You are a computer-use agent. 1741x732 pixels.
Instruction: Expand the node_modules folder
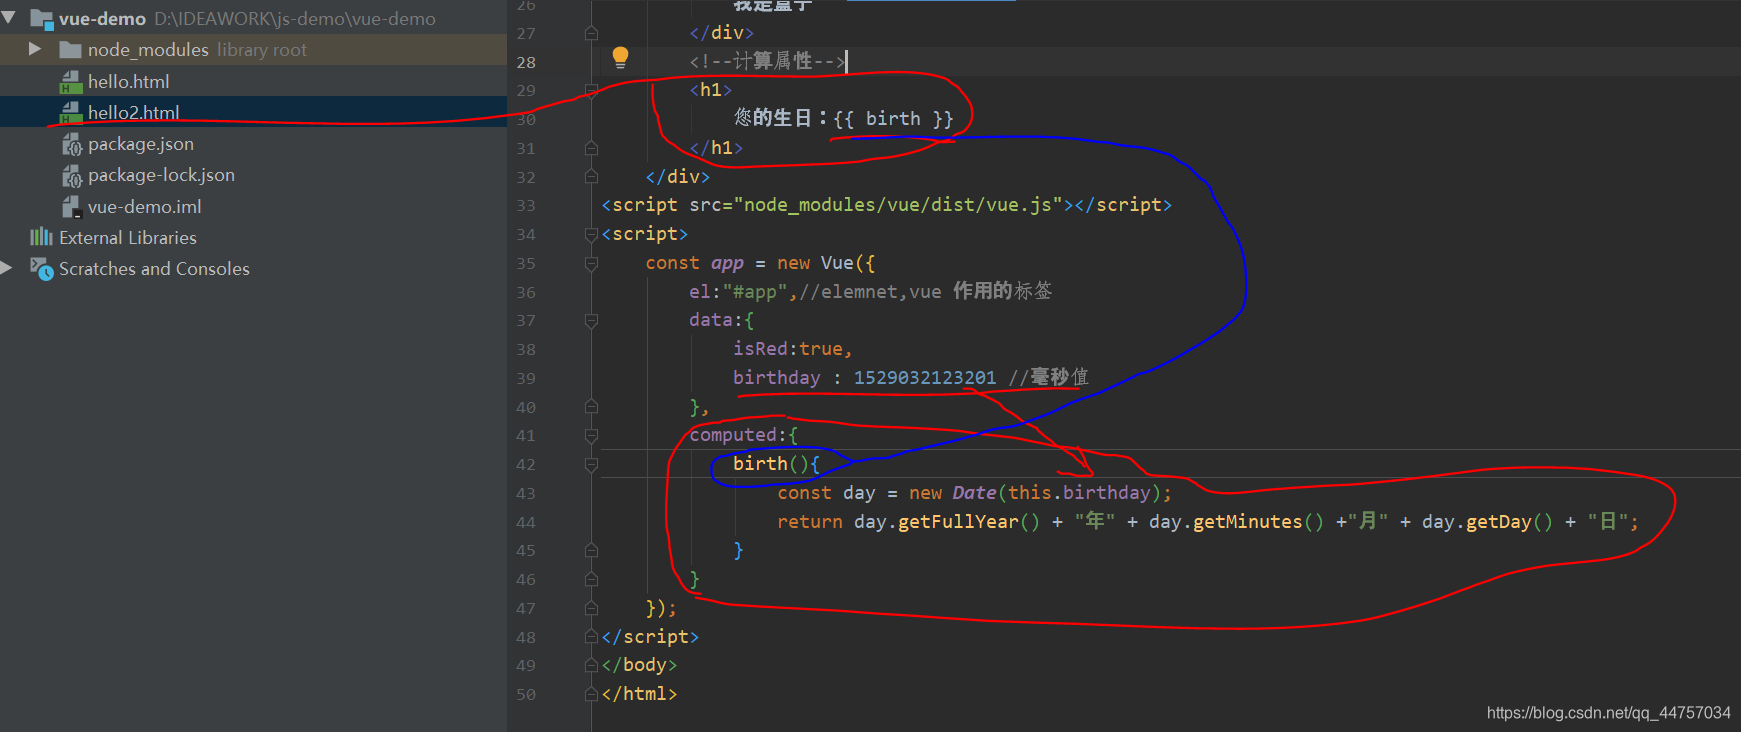click(x=35, y=49)
